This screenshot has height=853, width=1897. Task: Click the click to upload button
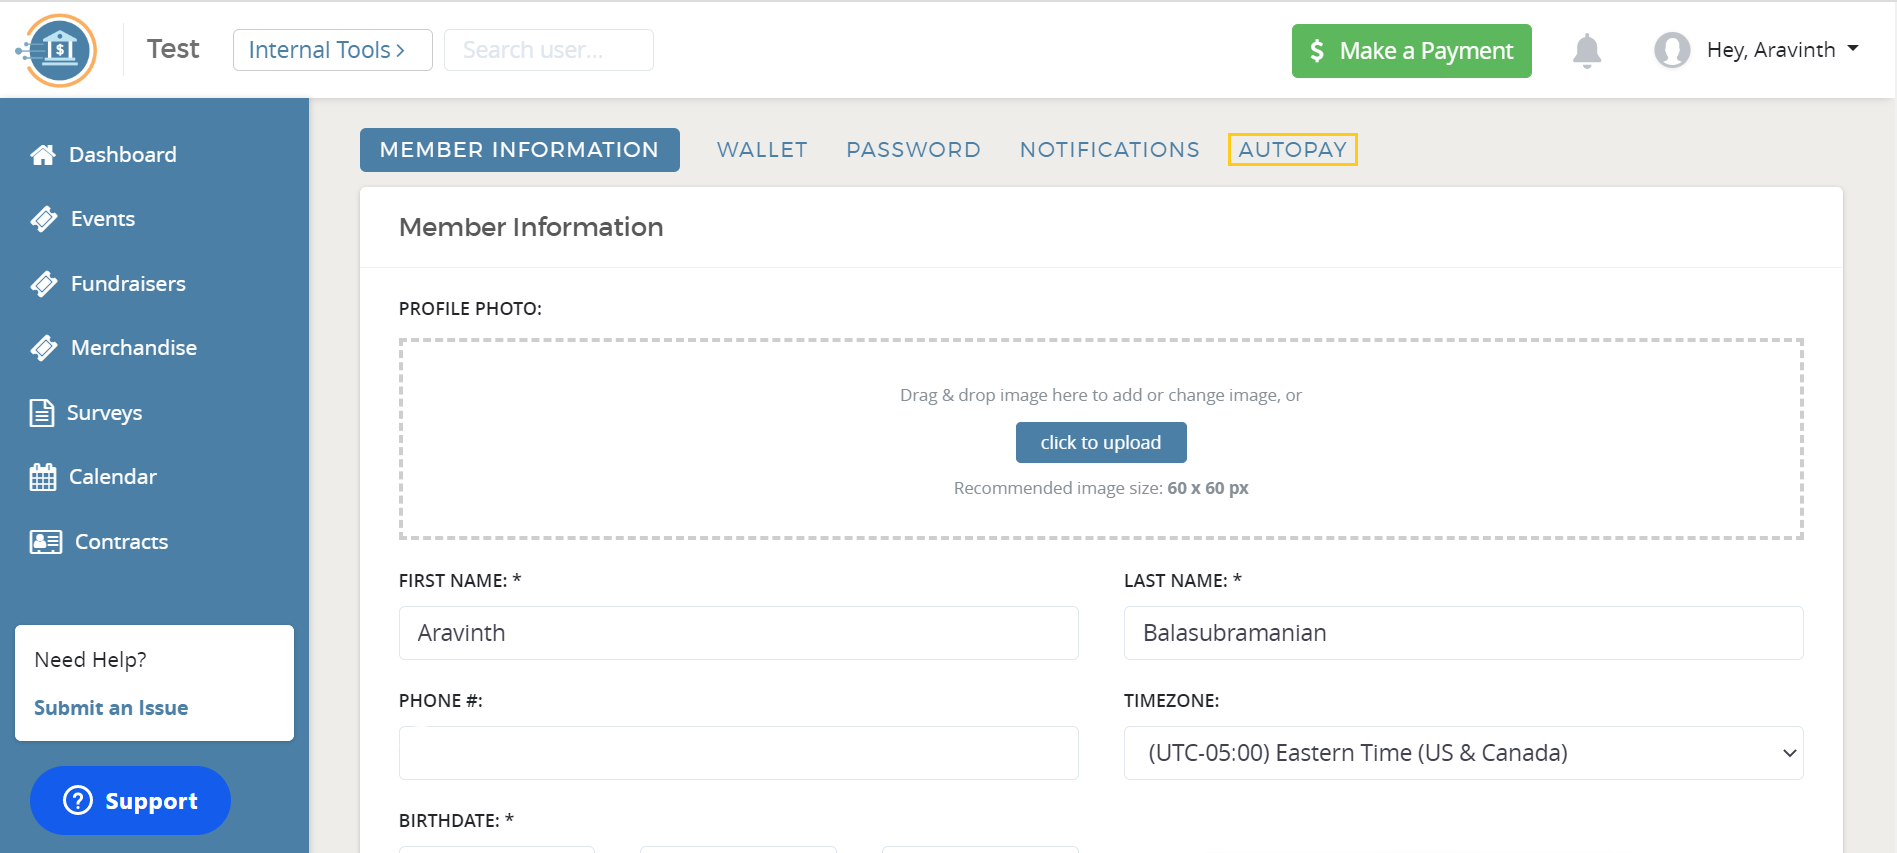point(1100,443)
